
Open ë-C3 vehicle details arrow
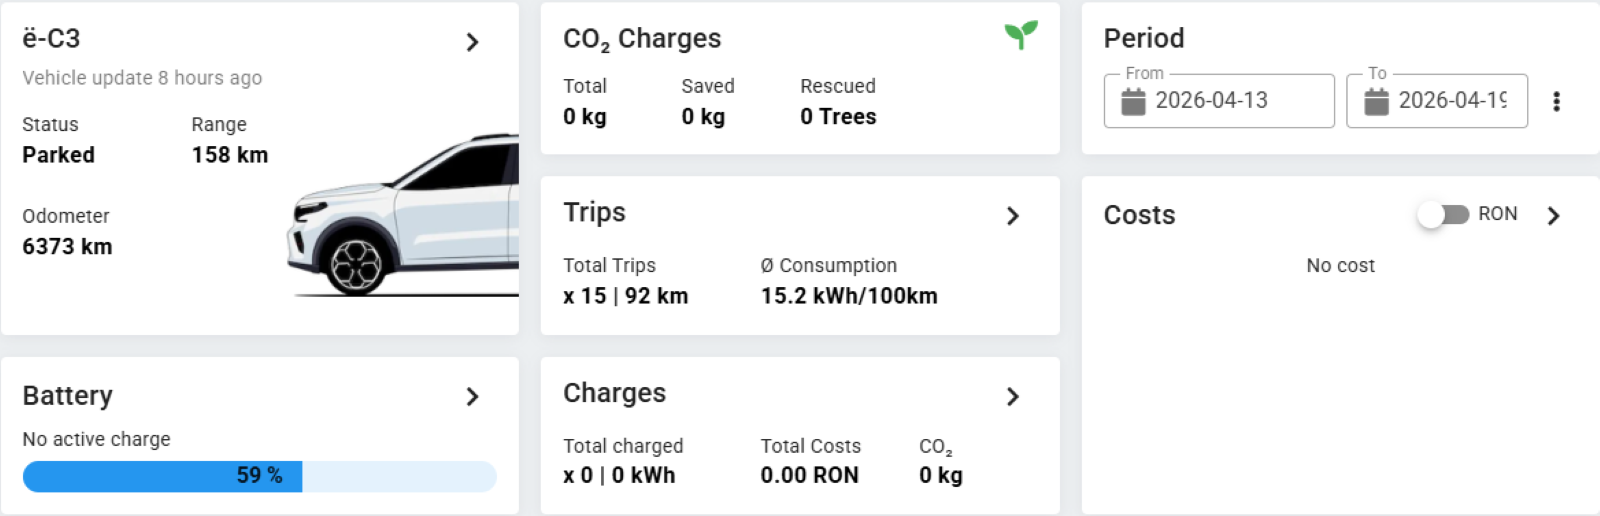(x=473, y=42)
